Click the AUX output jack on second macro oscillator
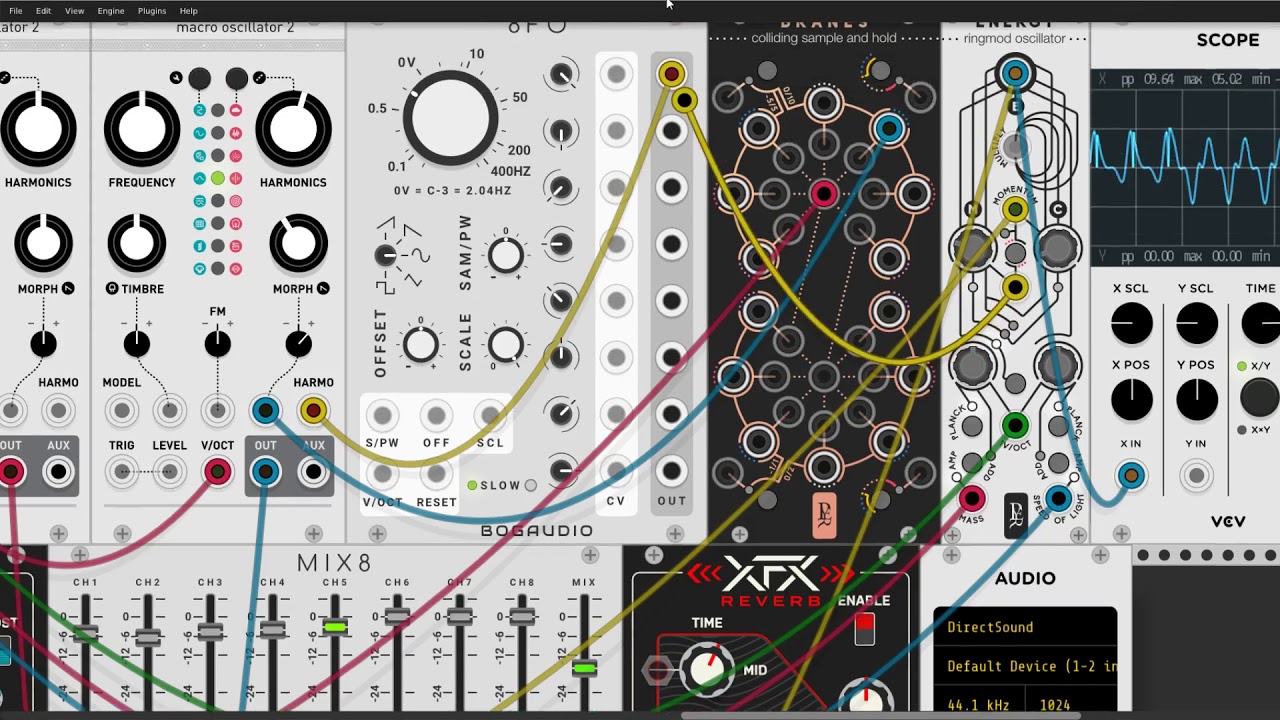 (x=313, y=472)
